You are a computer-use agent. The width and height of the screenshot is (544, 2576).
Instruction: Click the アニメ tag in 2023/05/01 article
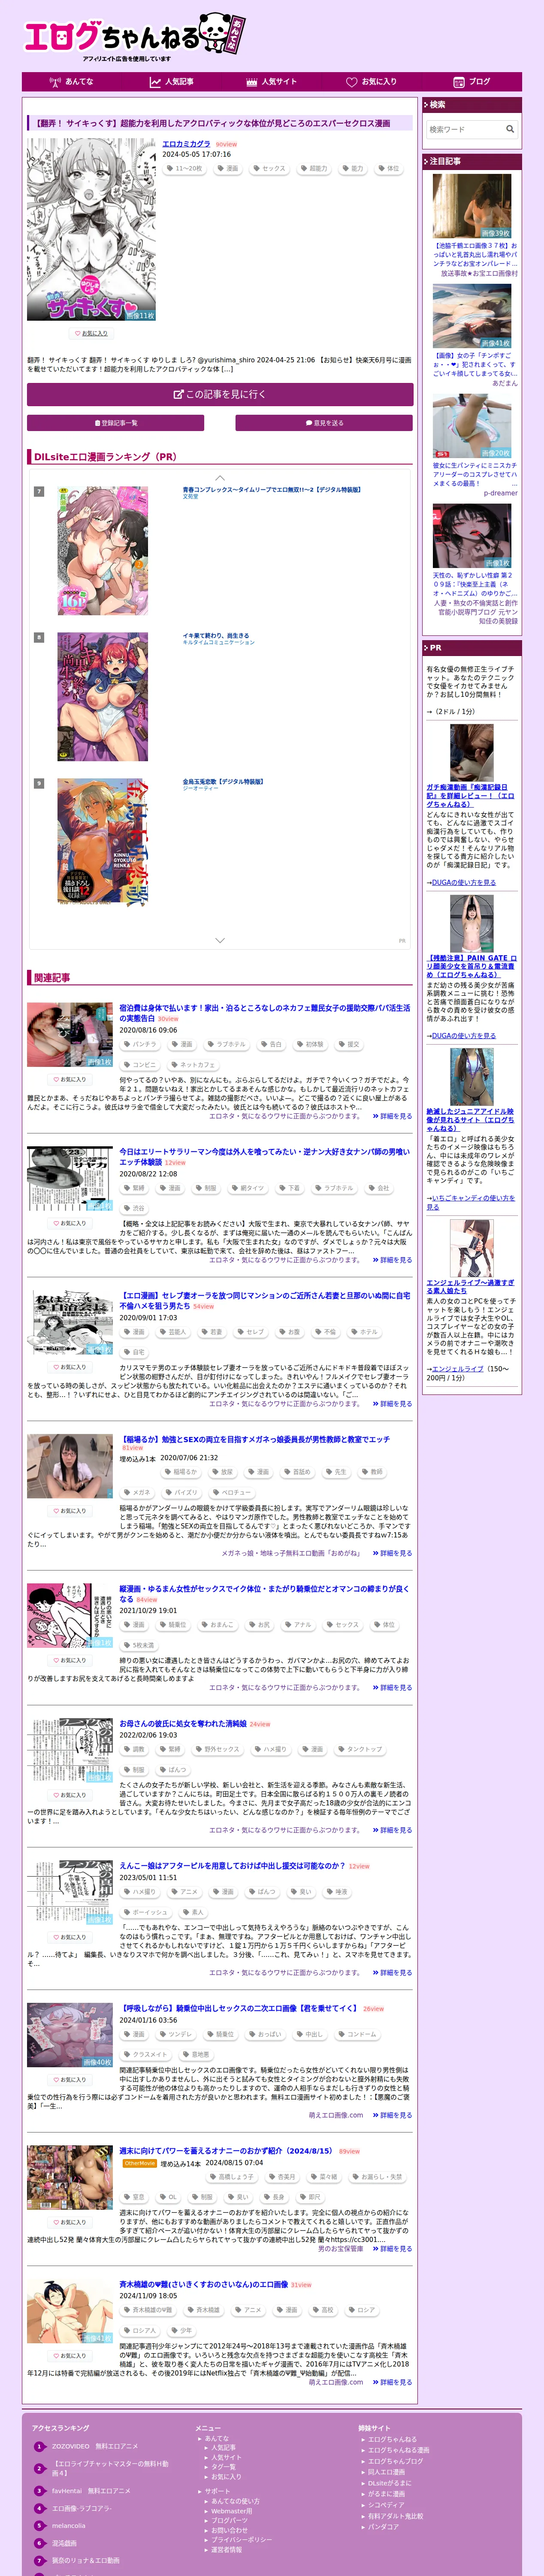tap(184, 1892)
